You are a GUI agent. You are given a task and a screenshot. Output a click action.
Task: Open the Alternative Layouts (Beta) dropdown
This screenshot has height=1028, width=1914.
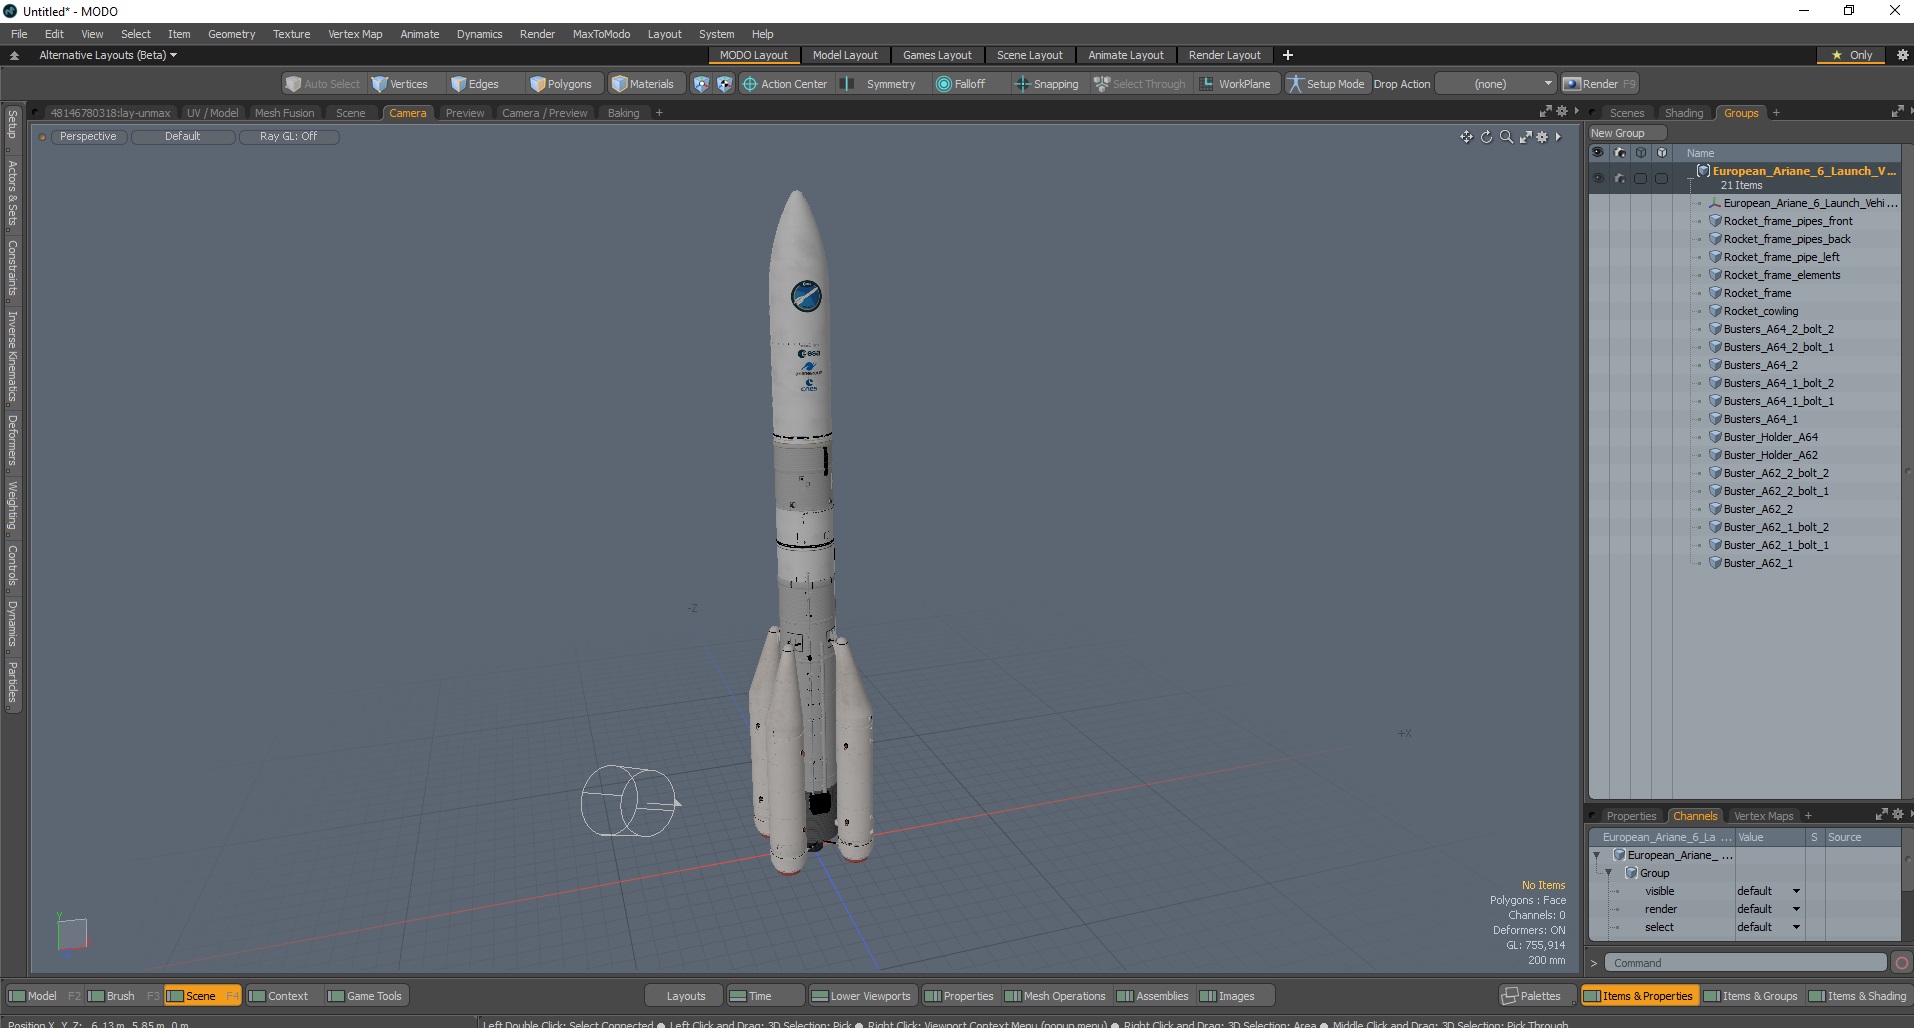[x=107, y=55]
